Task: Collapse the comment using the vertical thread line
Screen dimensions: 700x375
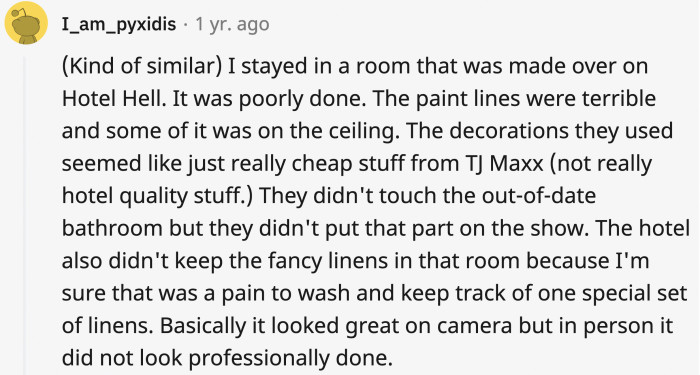Action: tap(26, 215)
